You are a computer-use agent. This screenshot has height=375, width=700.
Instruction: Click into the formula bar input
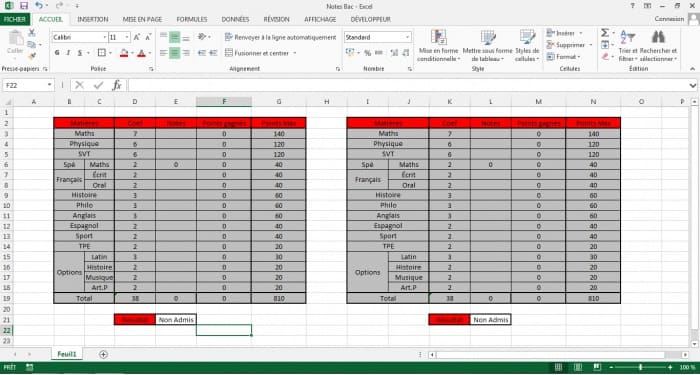coord(407,85)
